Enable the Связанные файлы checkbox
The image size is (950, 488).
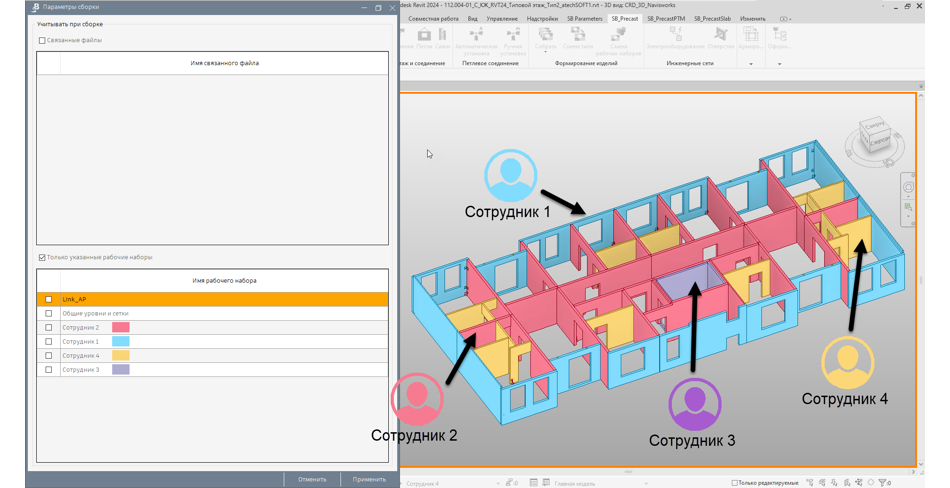coord(42,41)
